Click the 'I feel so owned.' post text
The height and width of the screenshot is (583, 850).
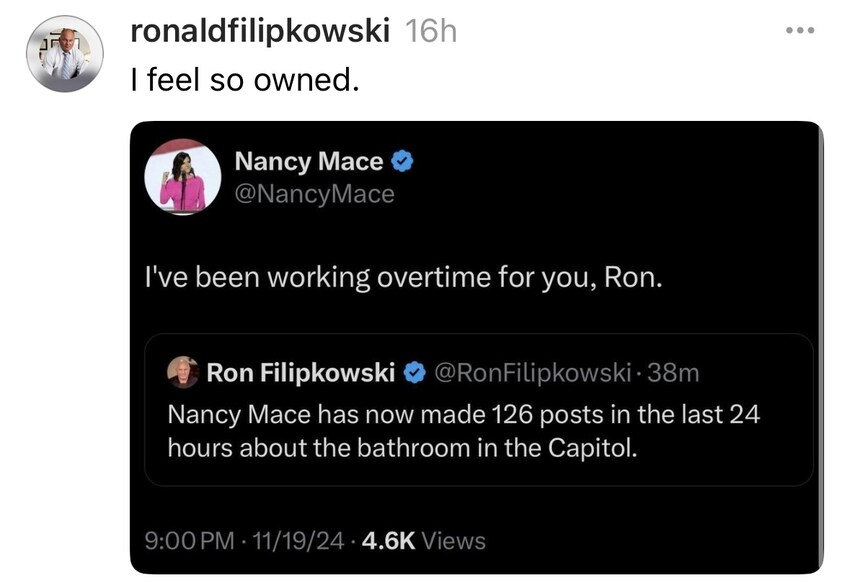[x=243, y=79]
